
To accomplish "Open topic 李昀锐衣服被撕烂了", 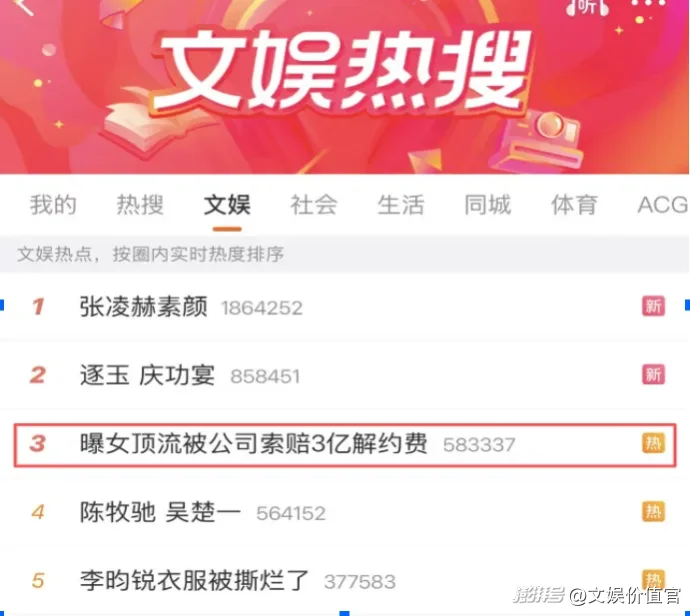I will coord(194,581).
